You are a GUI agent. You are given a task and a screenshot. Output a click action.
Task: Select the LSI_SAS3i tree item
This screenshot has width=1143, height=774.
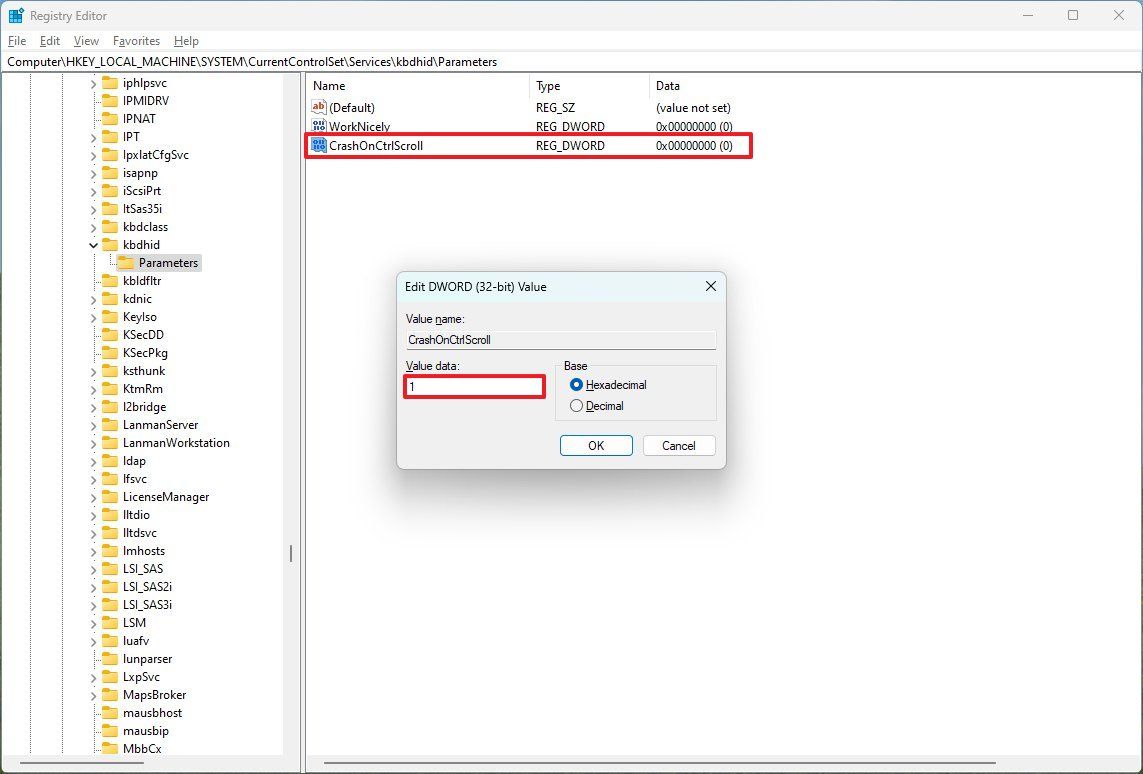[x=147, y=605]
